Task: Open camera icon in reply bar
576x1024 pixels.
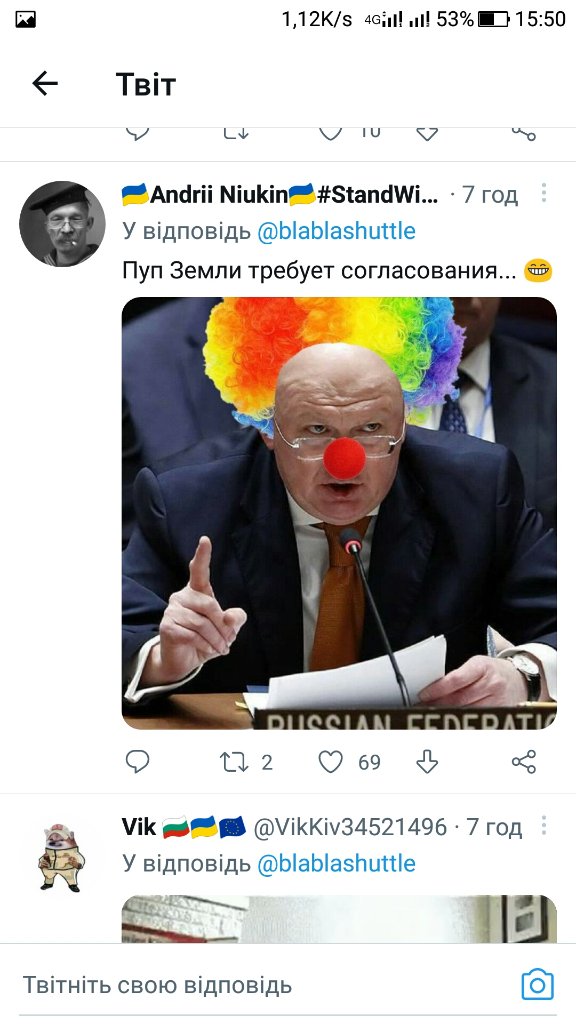Action: 537,984
